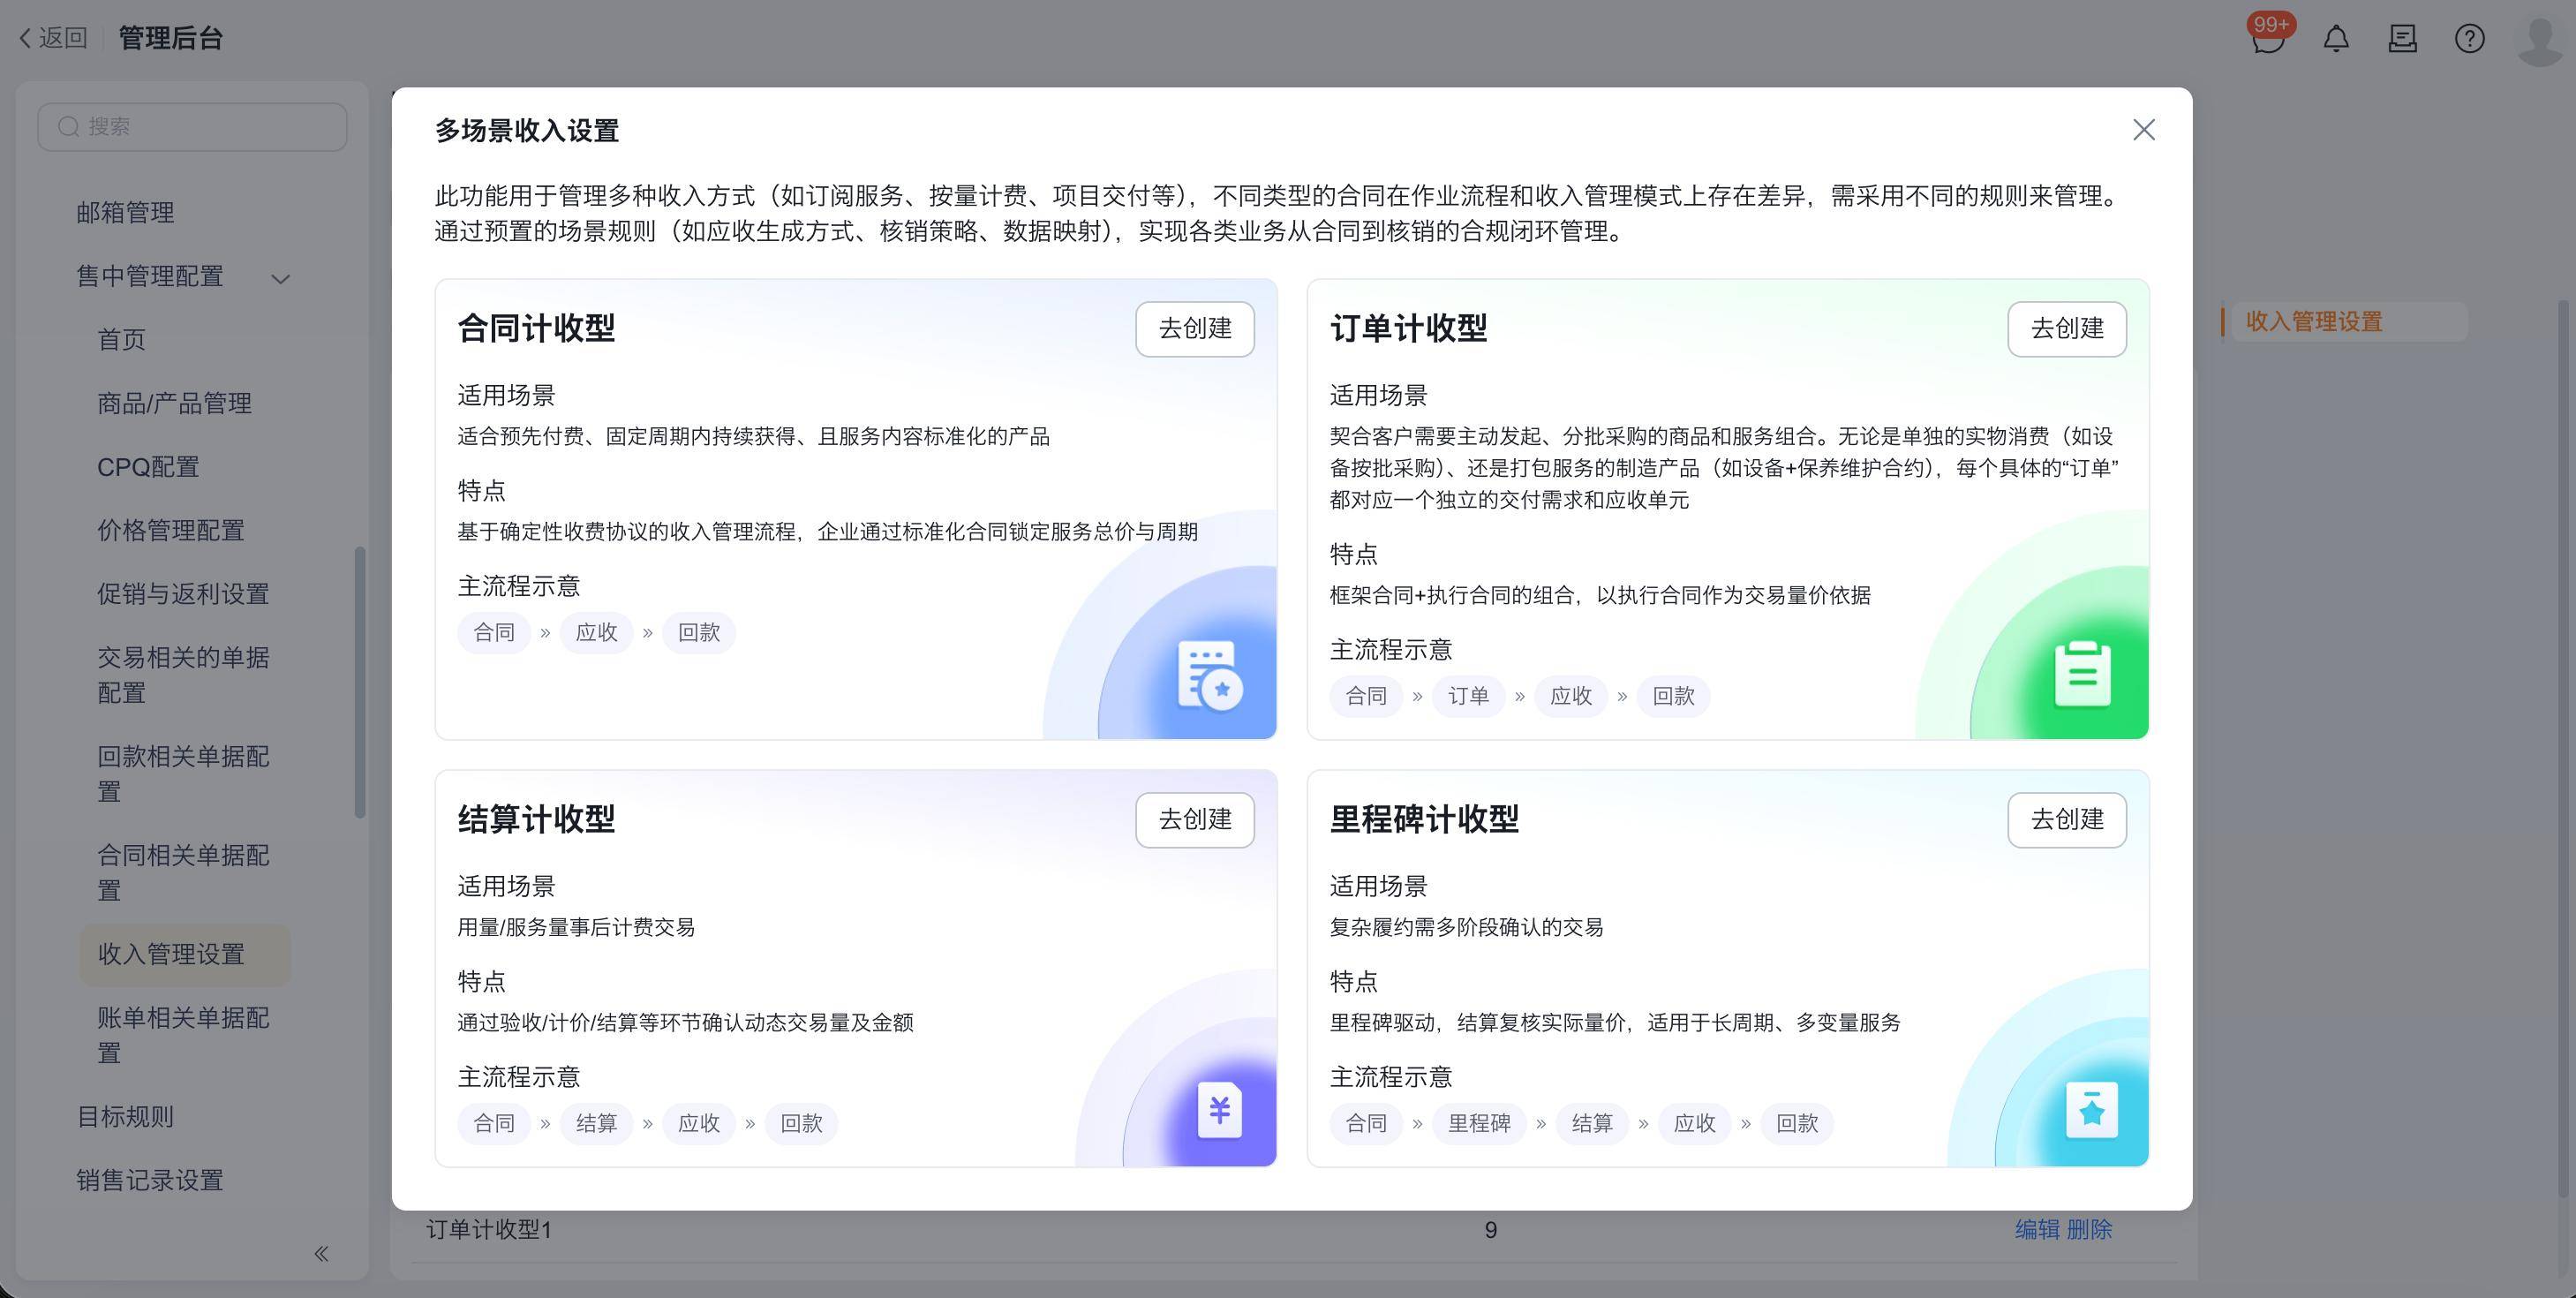
Task: Click the contacts/card icon in the top bar
Action: click(x=2402, y=39)
